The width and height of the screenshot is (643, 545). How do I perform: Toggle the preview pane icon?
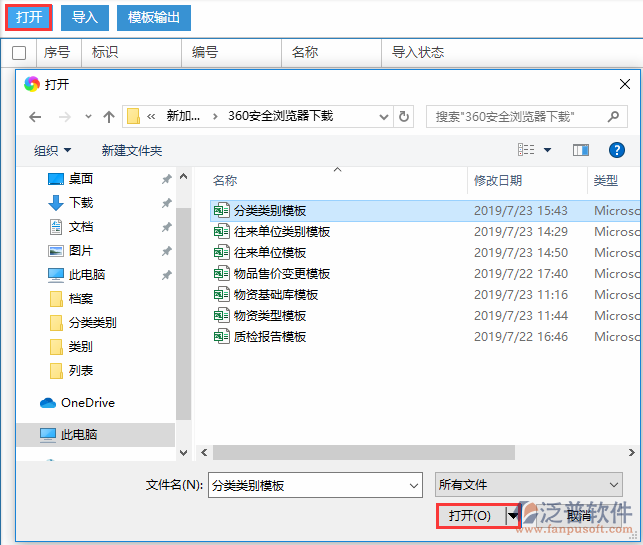coord(580,150)
